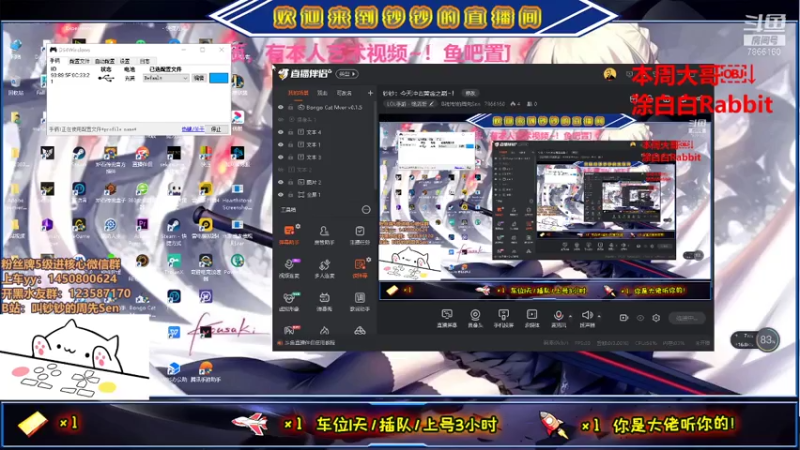Click the floating 83% performance ball
Image resolution: width=800 pixels, height=450 pixels.
click(766, 340)
